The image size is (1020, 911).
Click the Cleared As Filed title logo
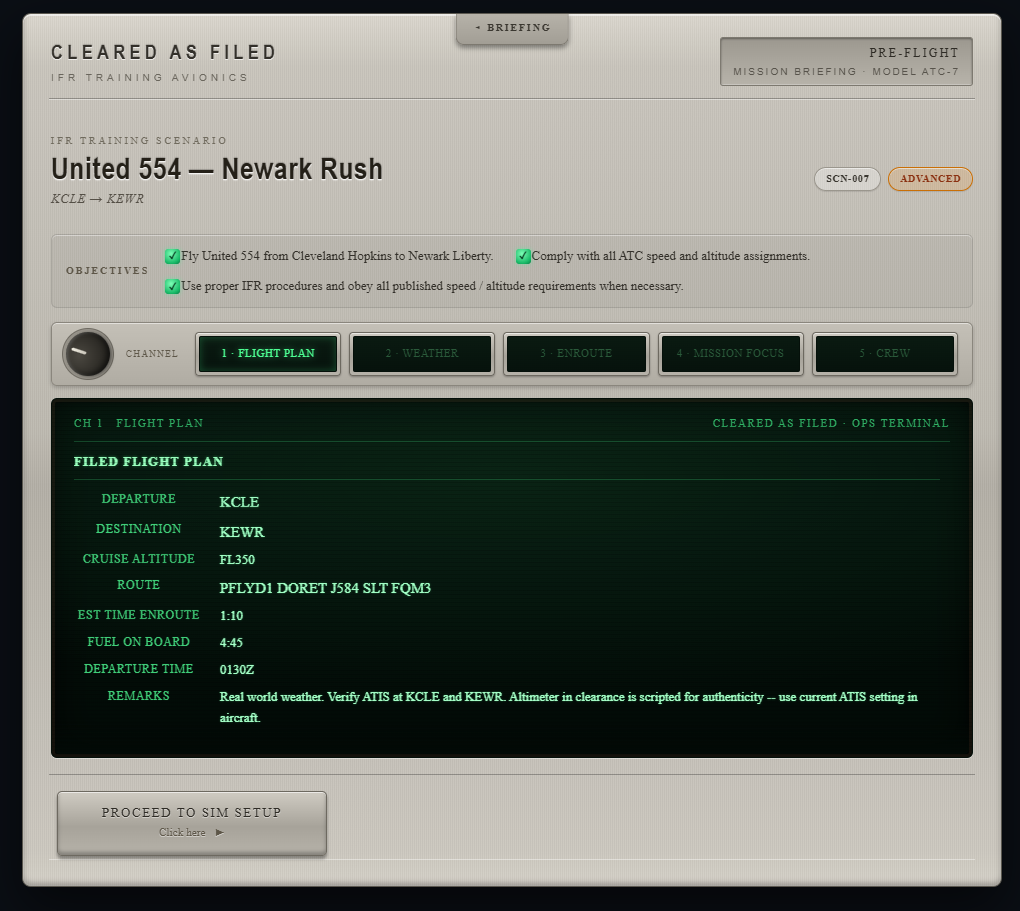click(x=164, y=52)
